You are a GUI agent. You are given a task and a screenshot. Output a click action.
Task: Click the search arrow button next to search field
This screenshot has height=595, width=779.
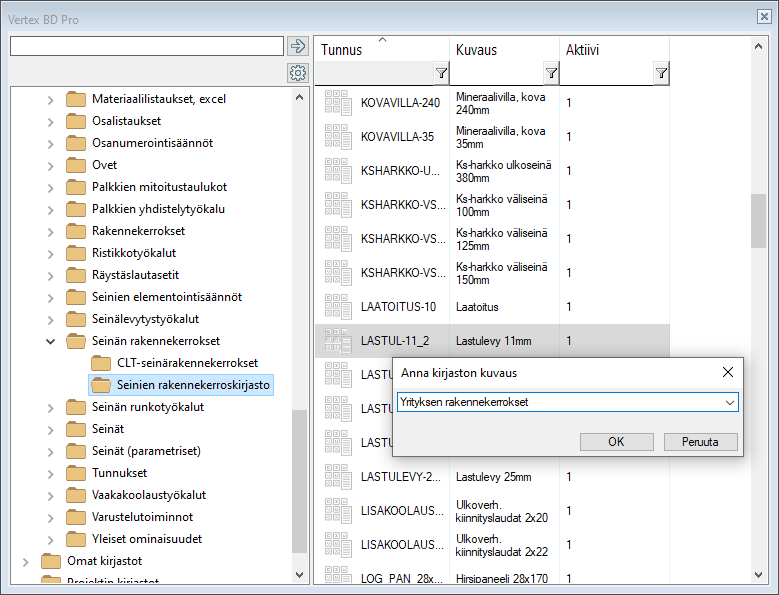tap(297, 46)
